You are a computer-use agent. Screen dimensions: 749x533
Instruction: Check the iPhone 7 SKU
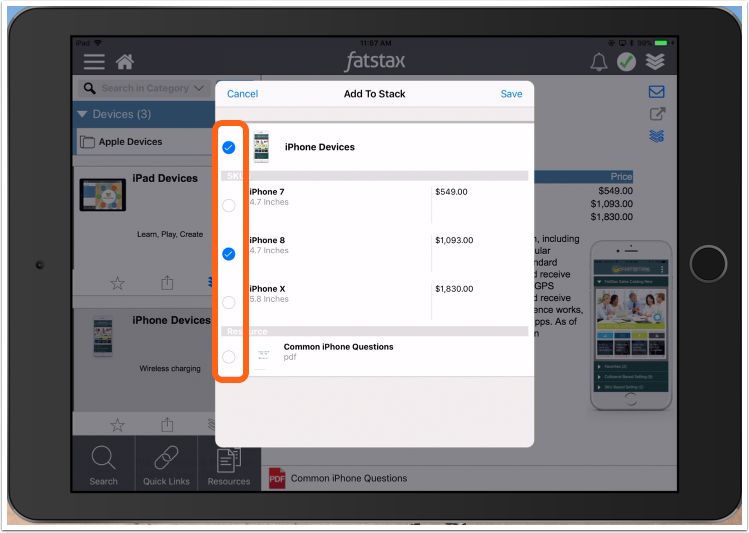[x=229, y=205]
